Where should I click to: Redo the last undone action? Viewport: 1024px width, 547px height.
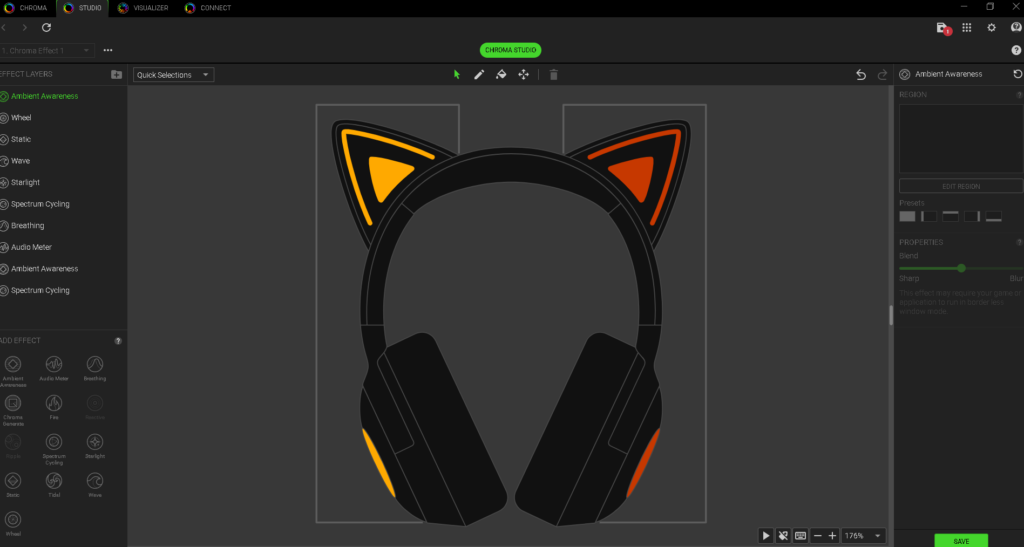[x=882, y=74]
